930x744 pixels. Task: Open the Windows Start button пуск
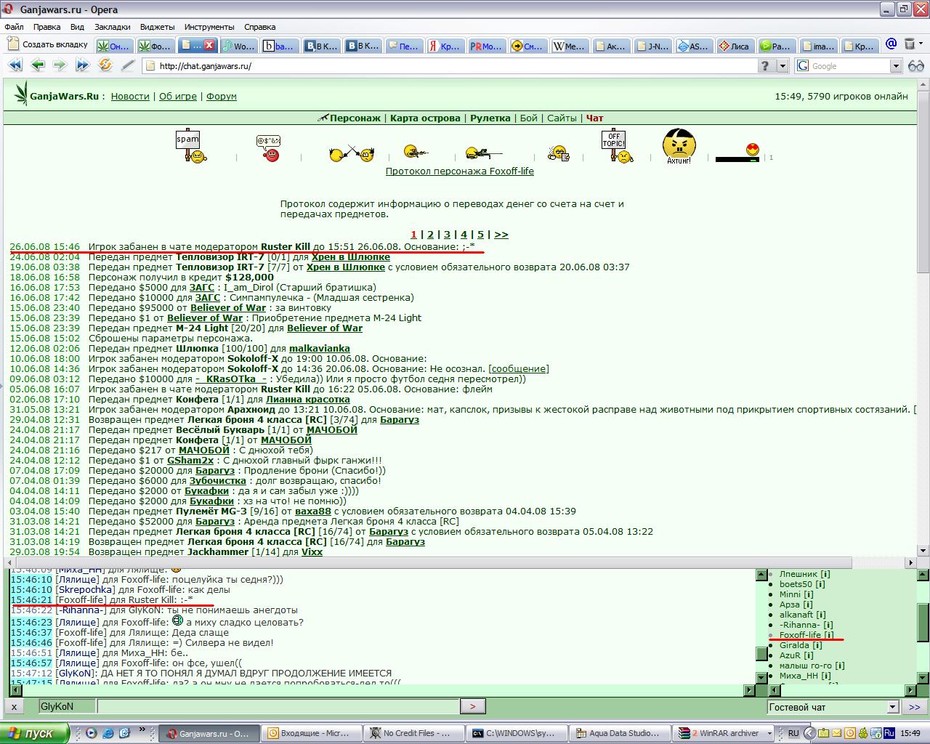pyautogui.click(x=34, y=733)
